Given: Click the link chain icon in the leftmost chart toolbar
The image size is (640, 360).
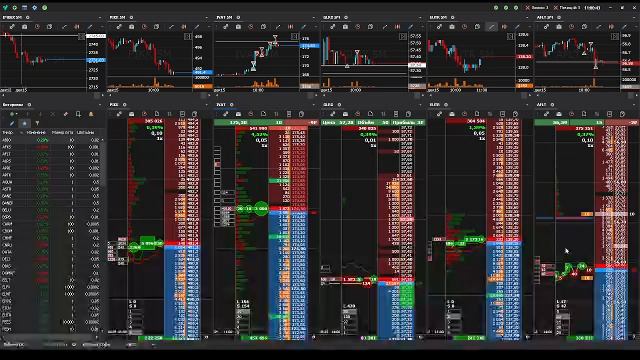Looking at the screenshot, I should (x=12, y=27).
